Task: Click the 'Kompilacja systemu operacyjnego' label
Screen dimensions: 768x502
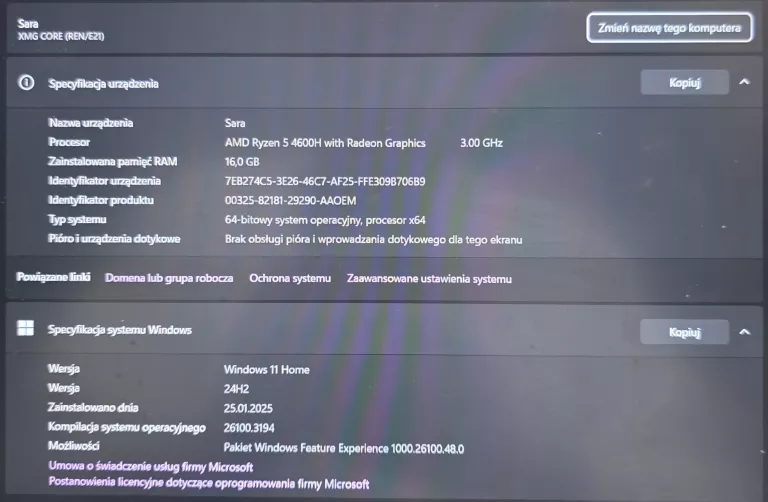Action: [126, 428]
